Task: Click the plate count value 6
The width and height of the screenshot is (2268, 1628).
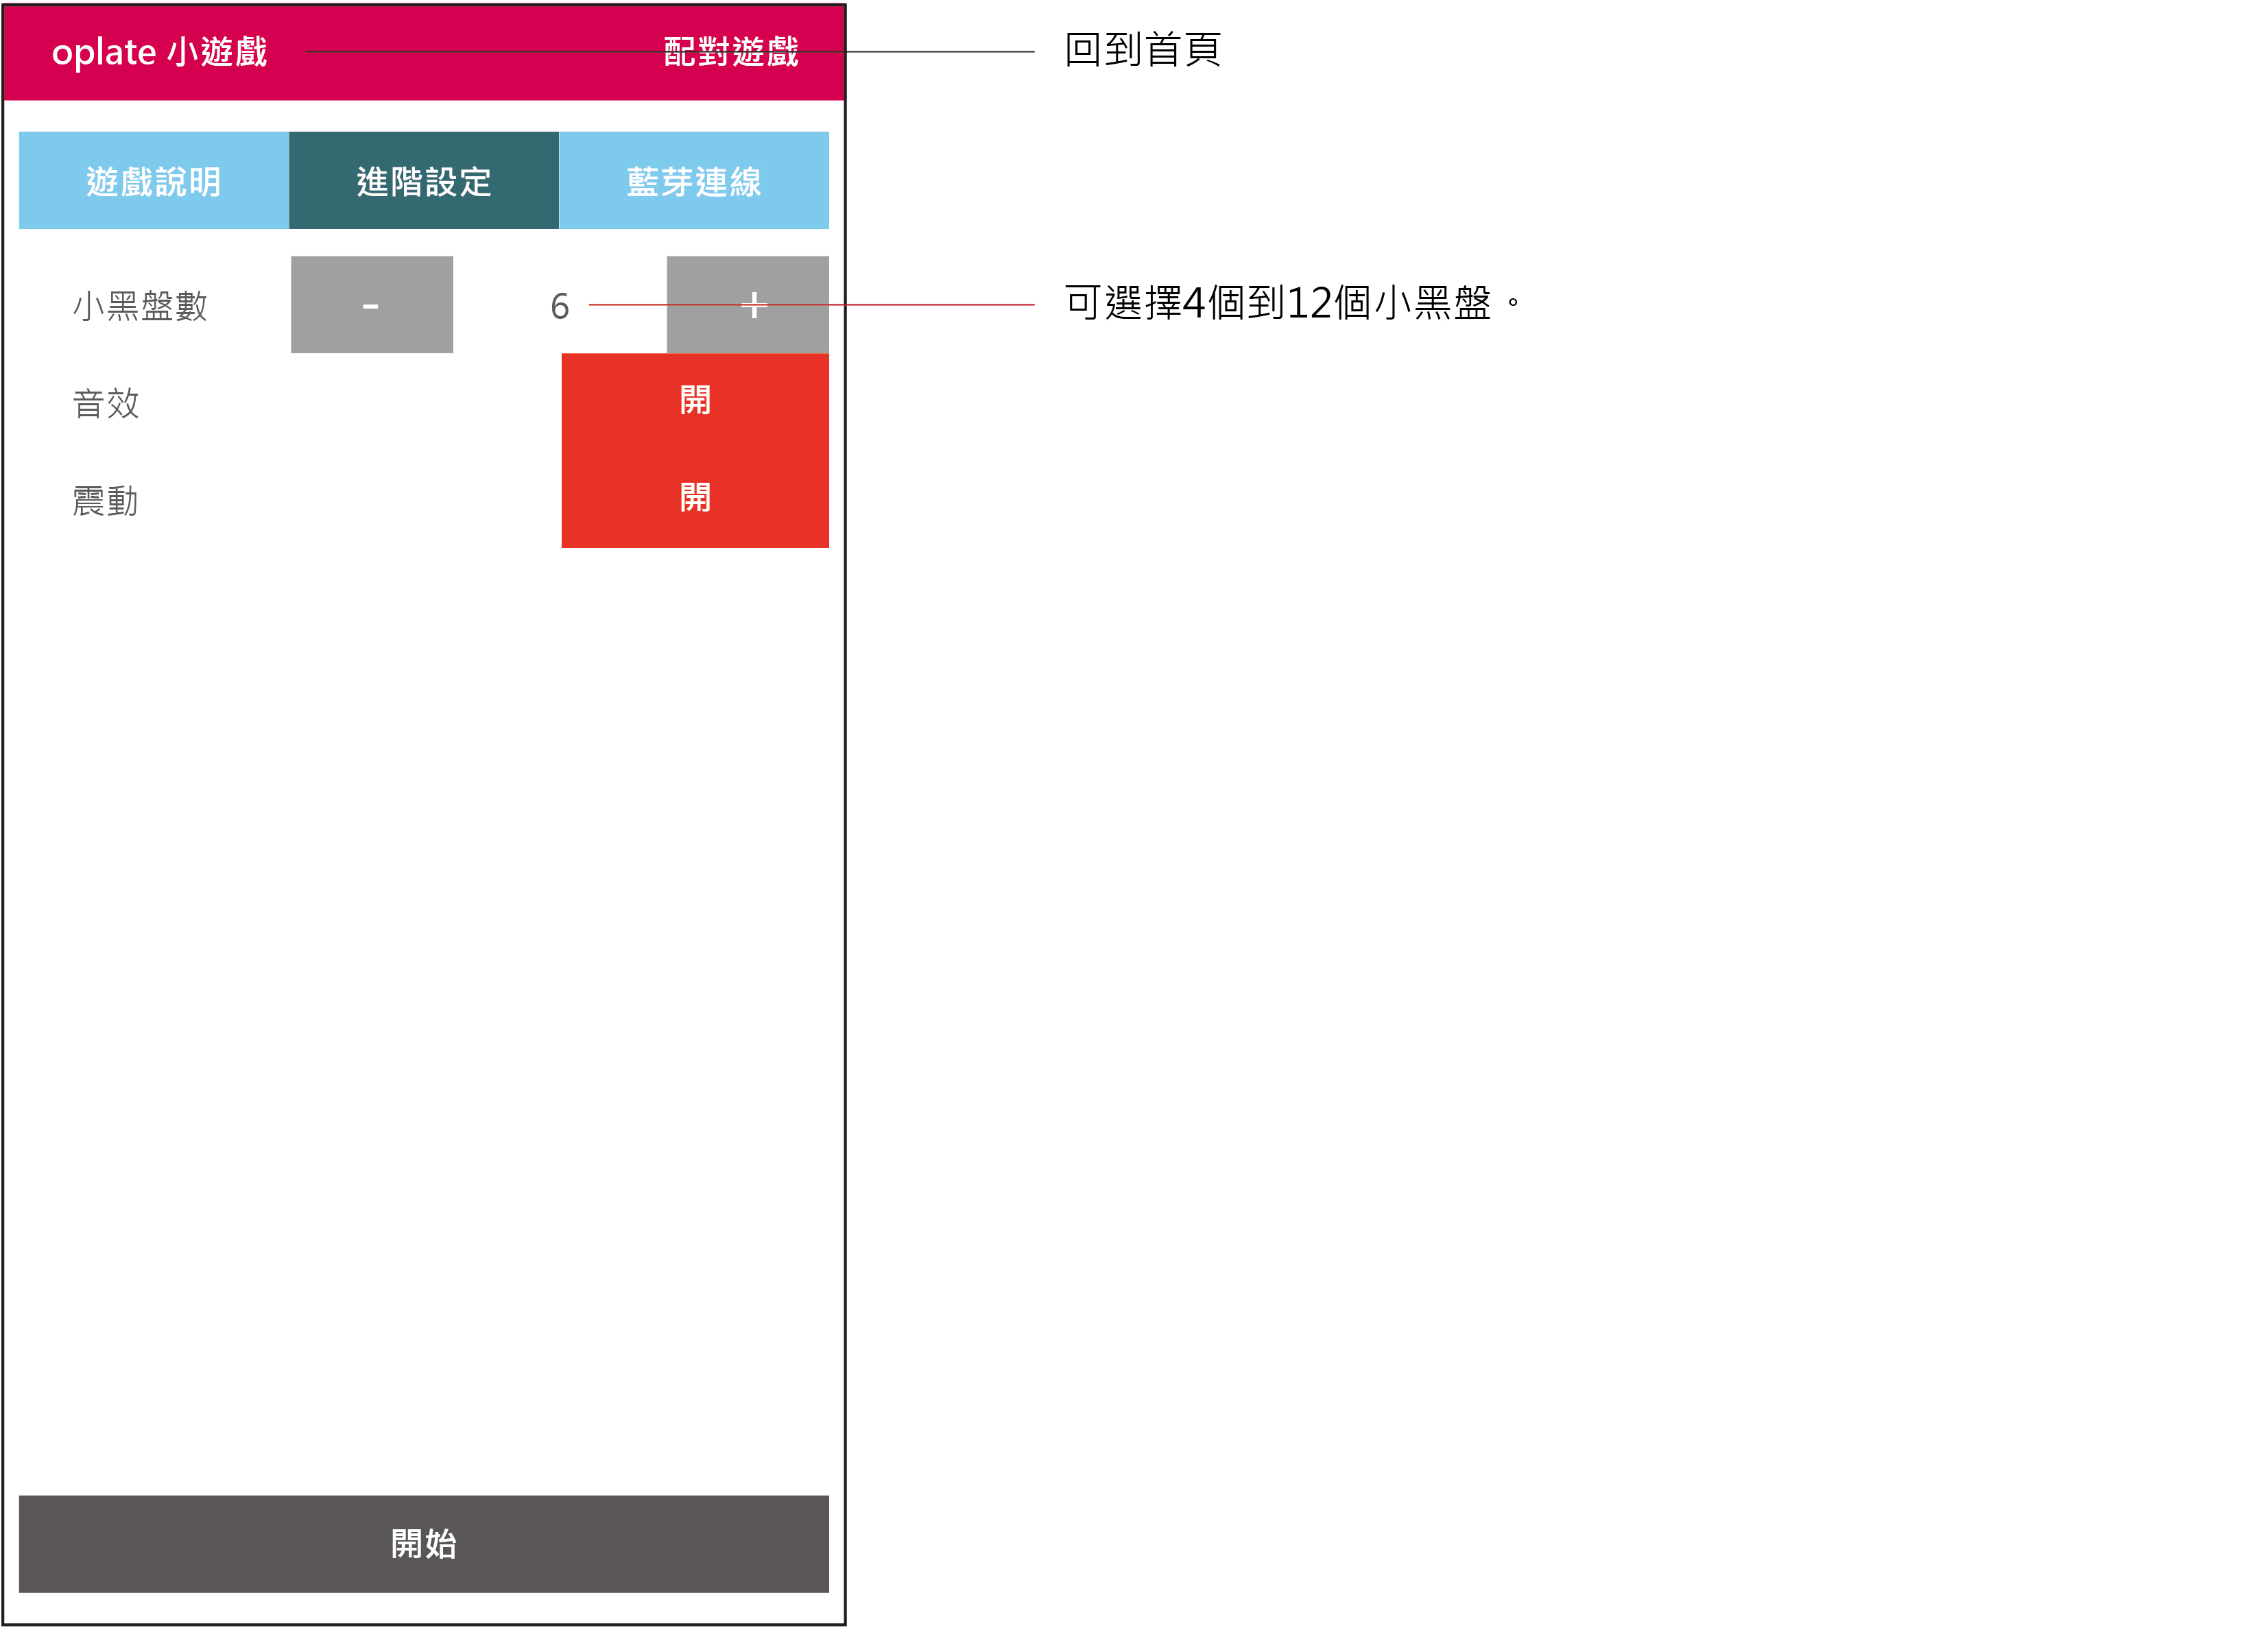Action: click(559, 306)
